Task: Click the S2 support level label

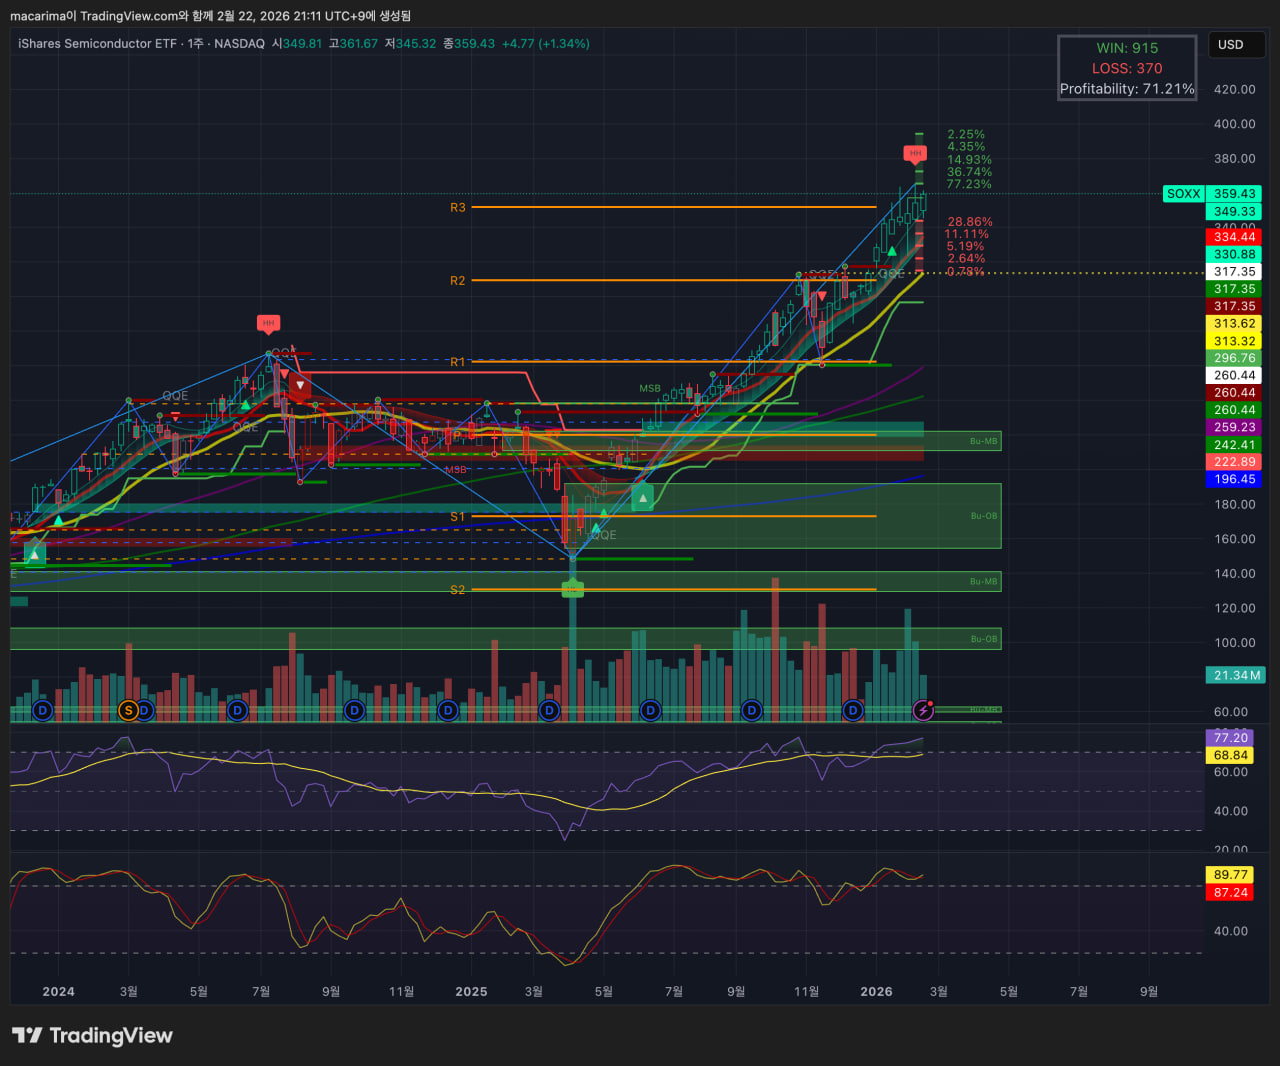Action: (x=457, y=590)
